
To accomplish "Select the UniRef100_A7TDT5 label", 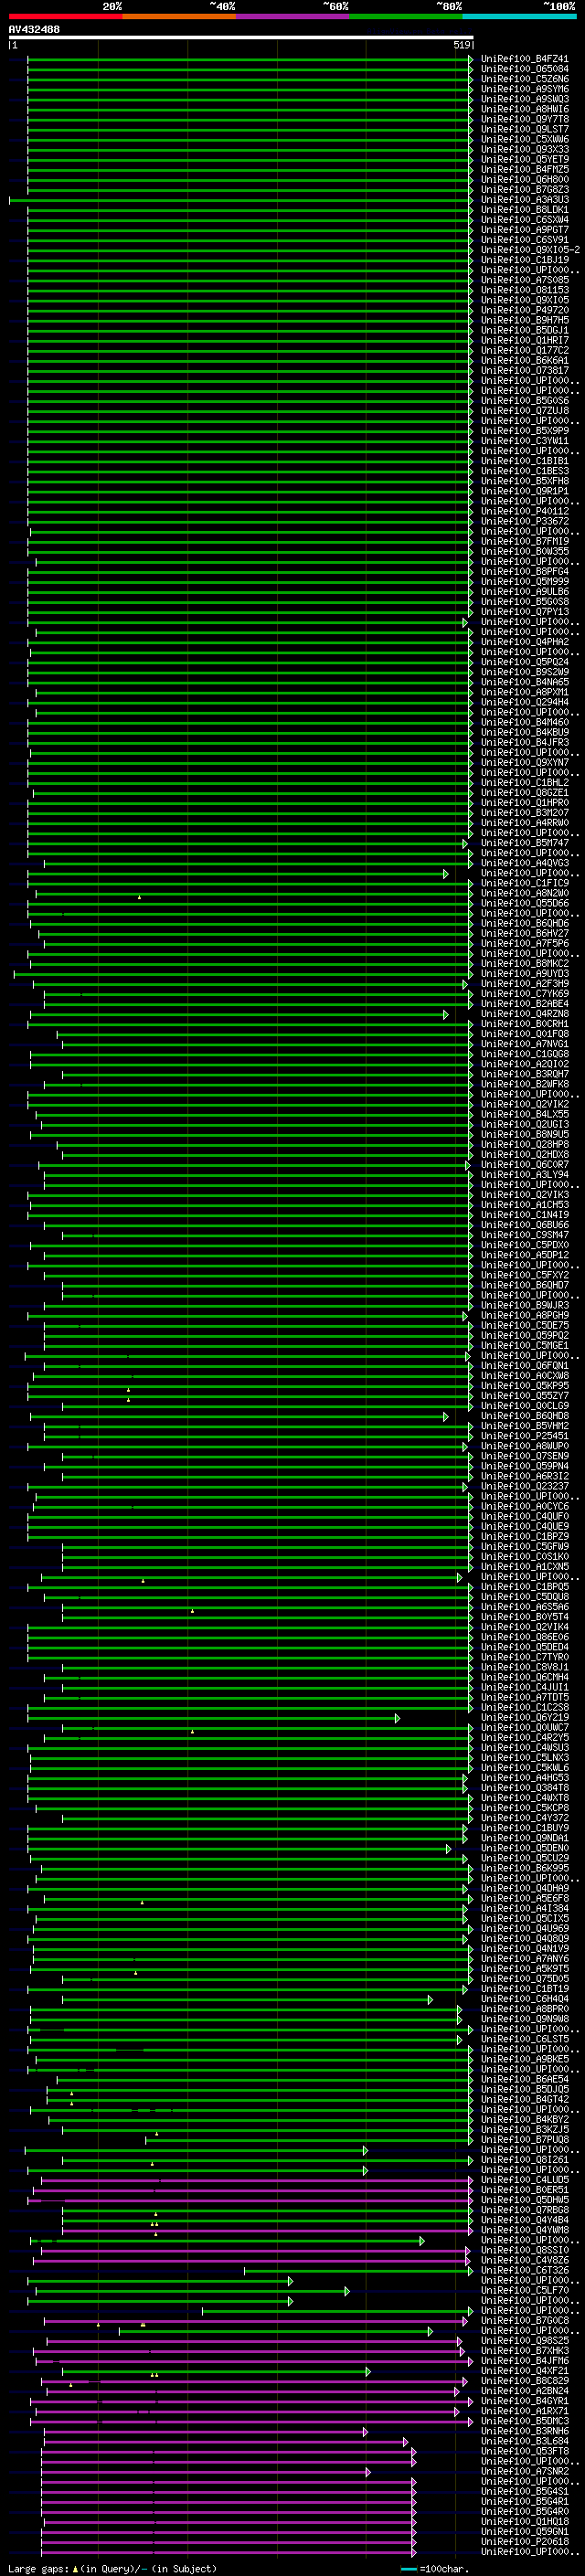I will [524, 1697].
